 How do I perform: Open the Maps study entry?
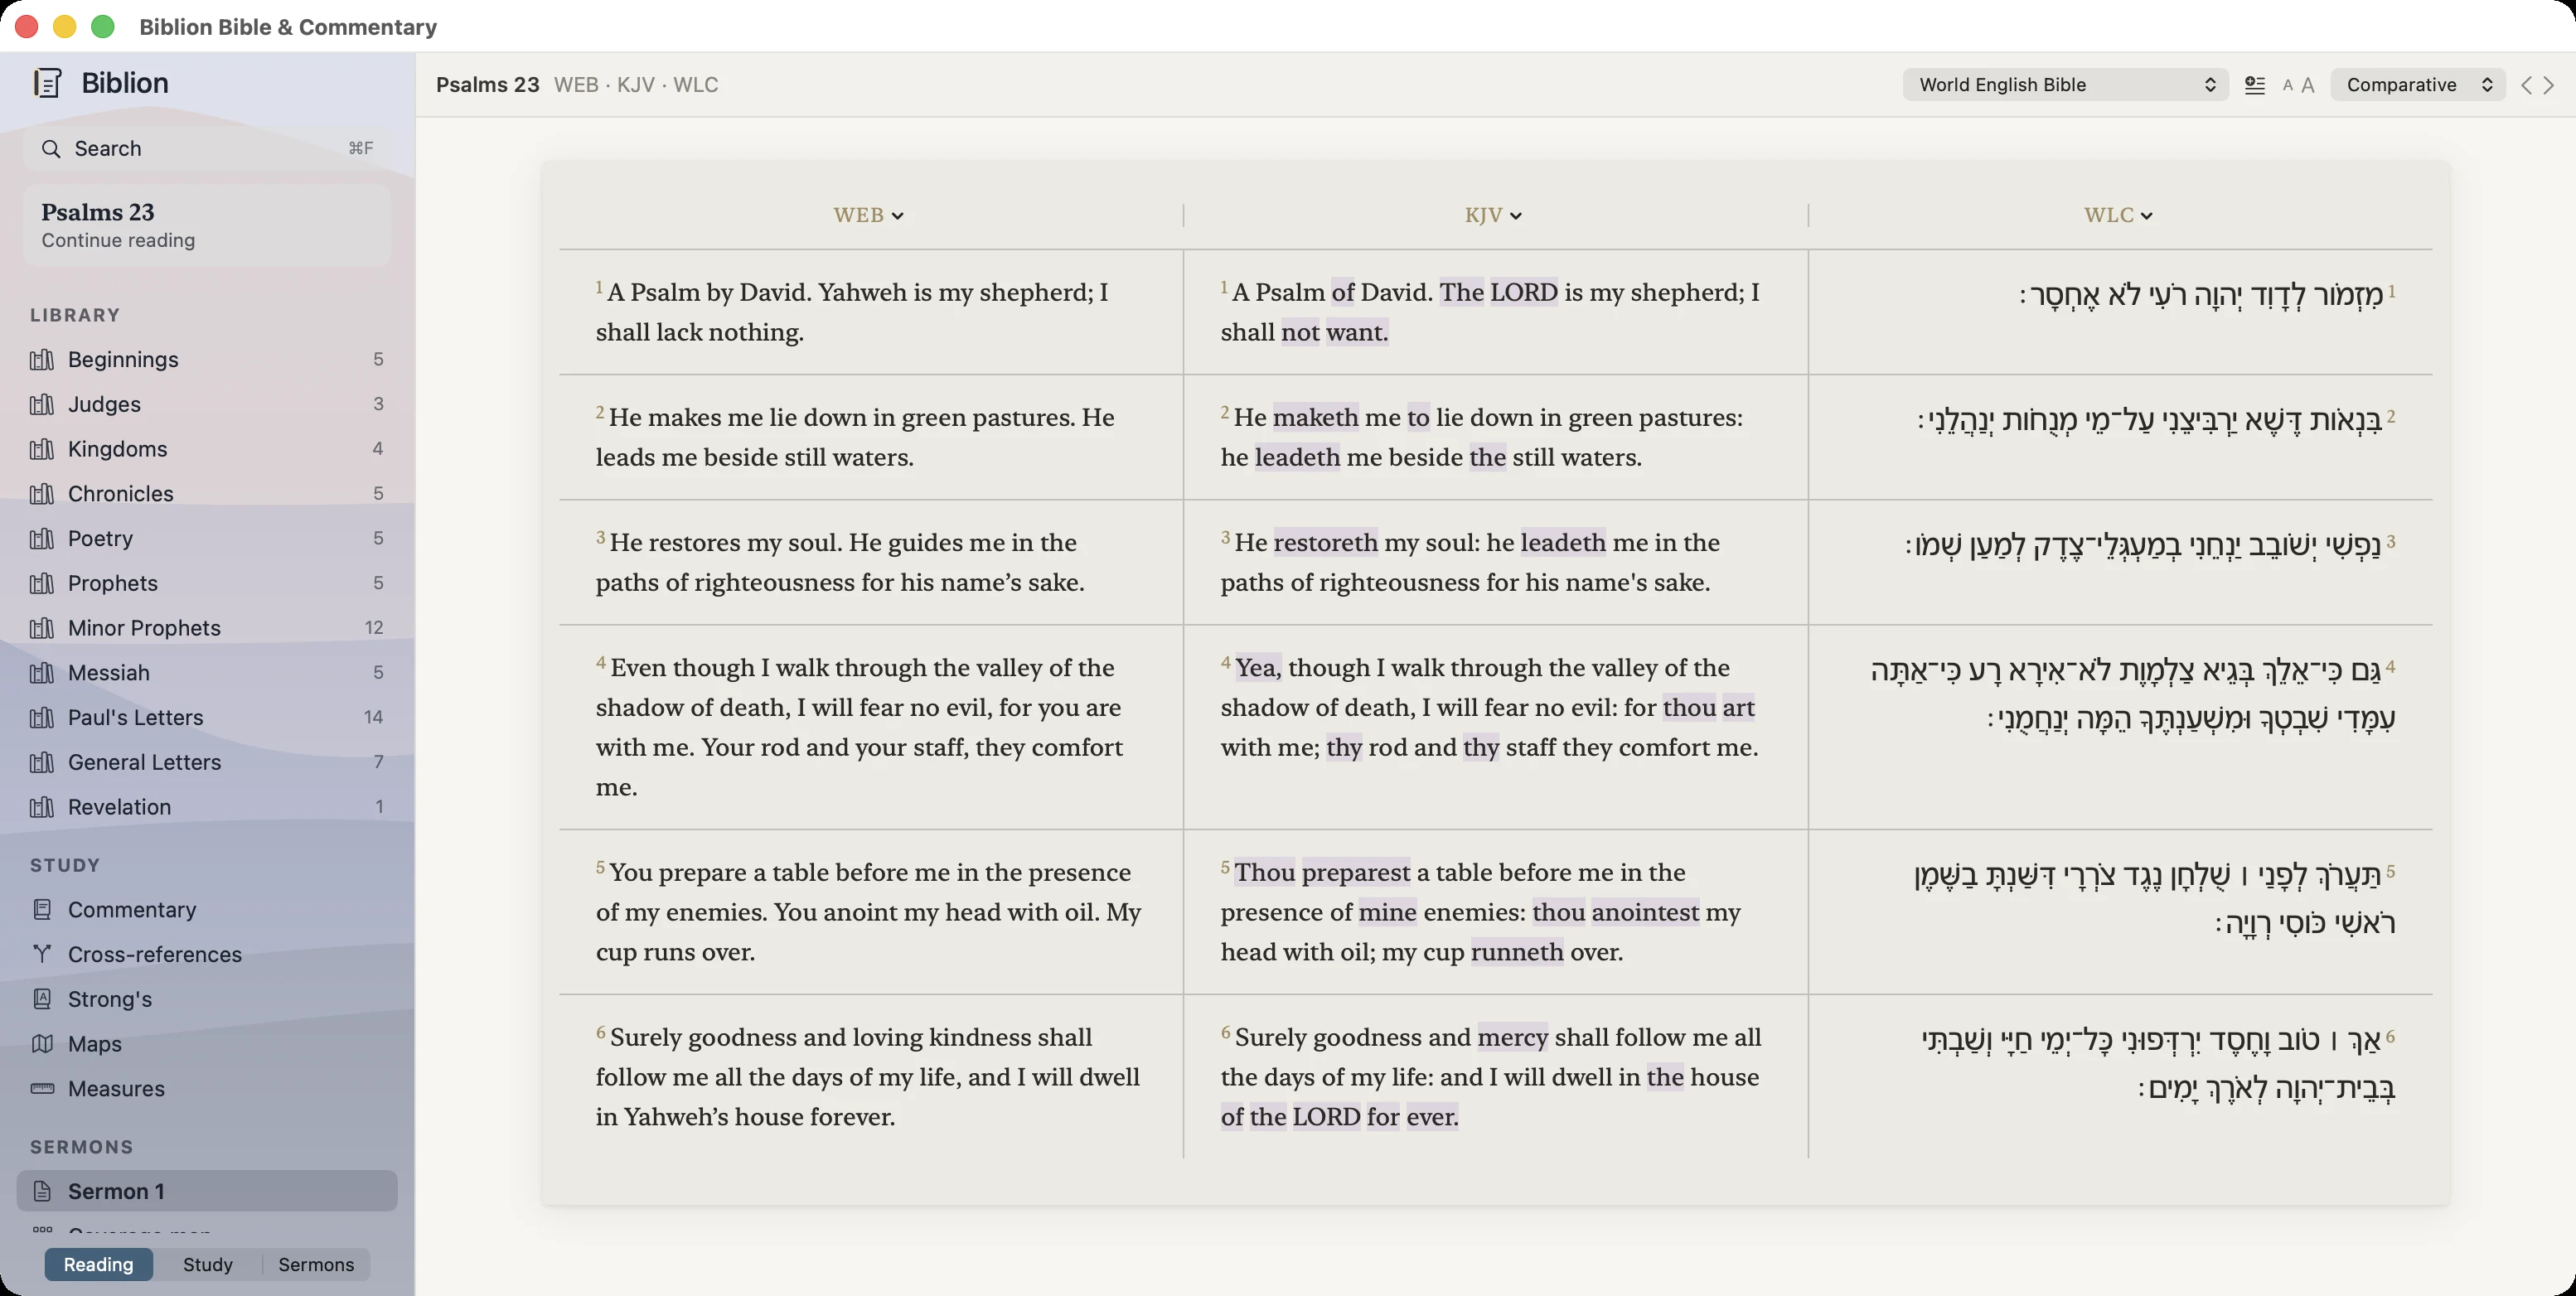207,1044
